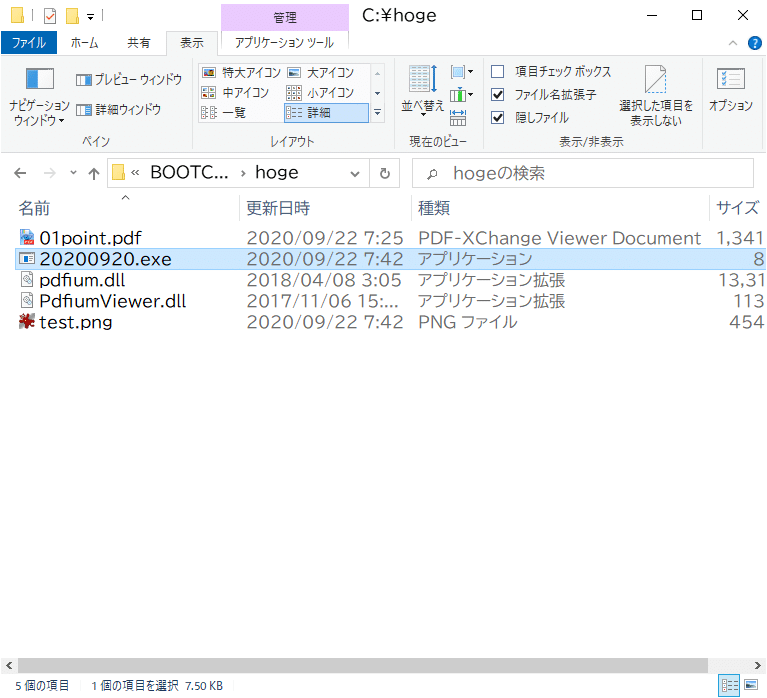Click BOOTC... in the address bar

pyautogui.click(x=189, y=173)
